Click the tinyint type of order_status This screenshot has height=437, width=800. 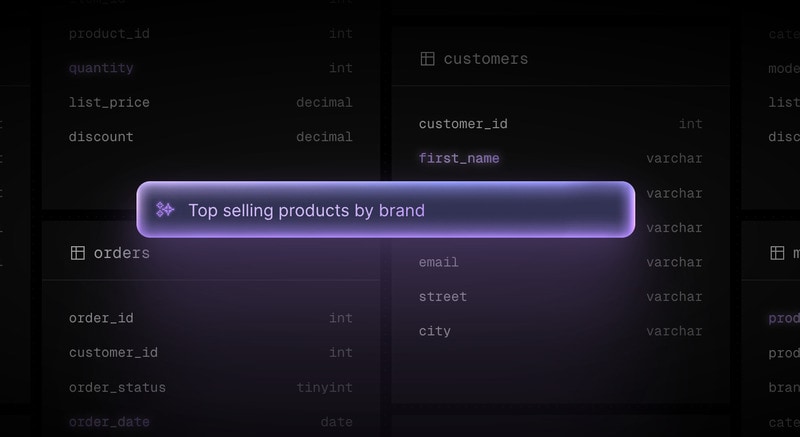324,387
